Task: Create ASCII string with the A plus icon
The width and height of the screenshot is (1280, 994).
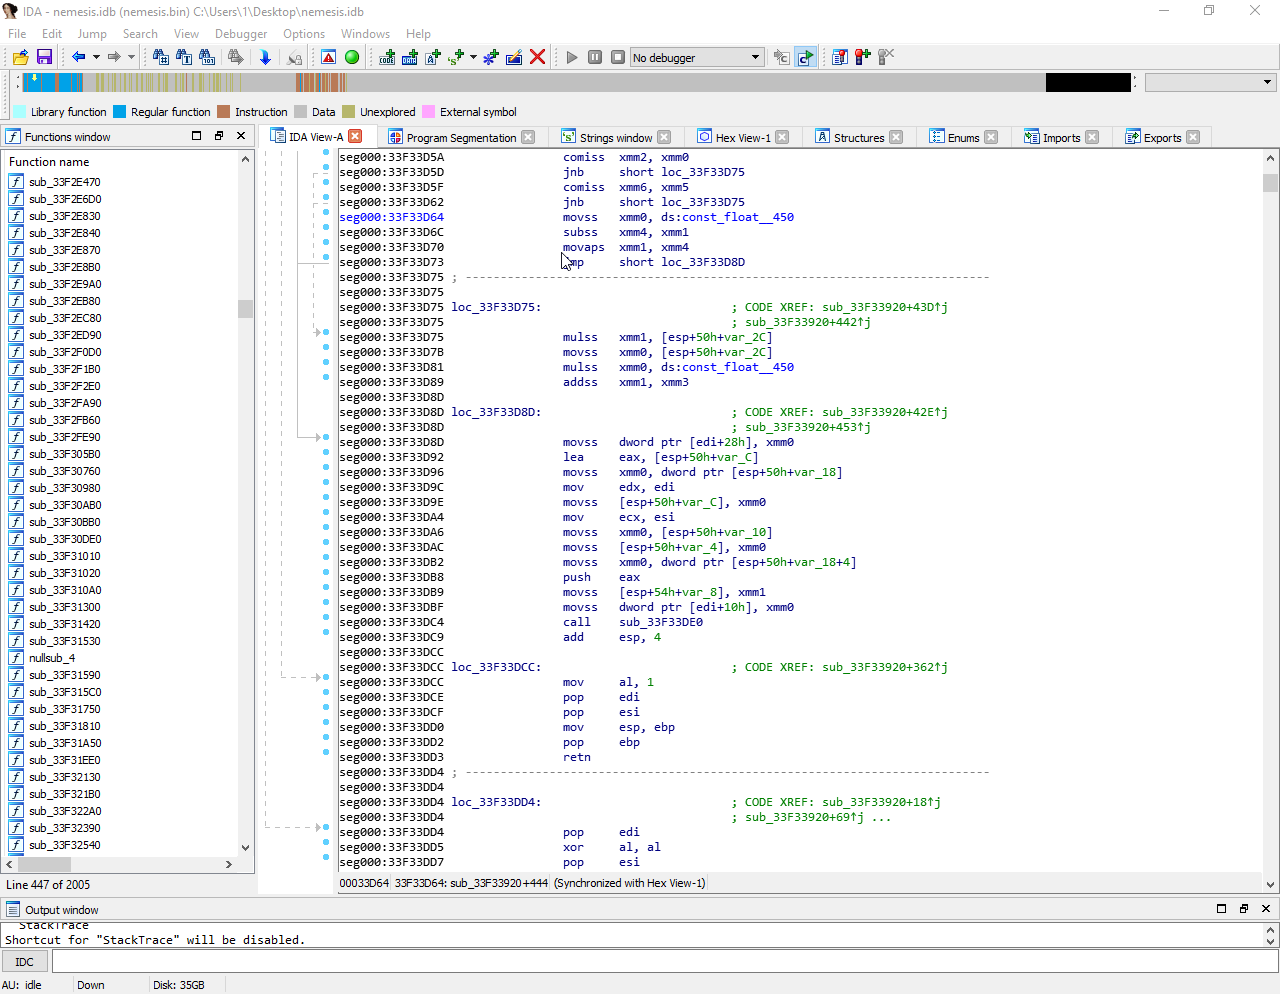Action: (x=433, y=57)
